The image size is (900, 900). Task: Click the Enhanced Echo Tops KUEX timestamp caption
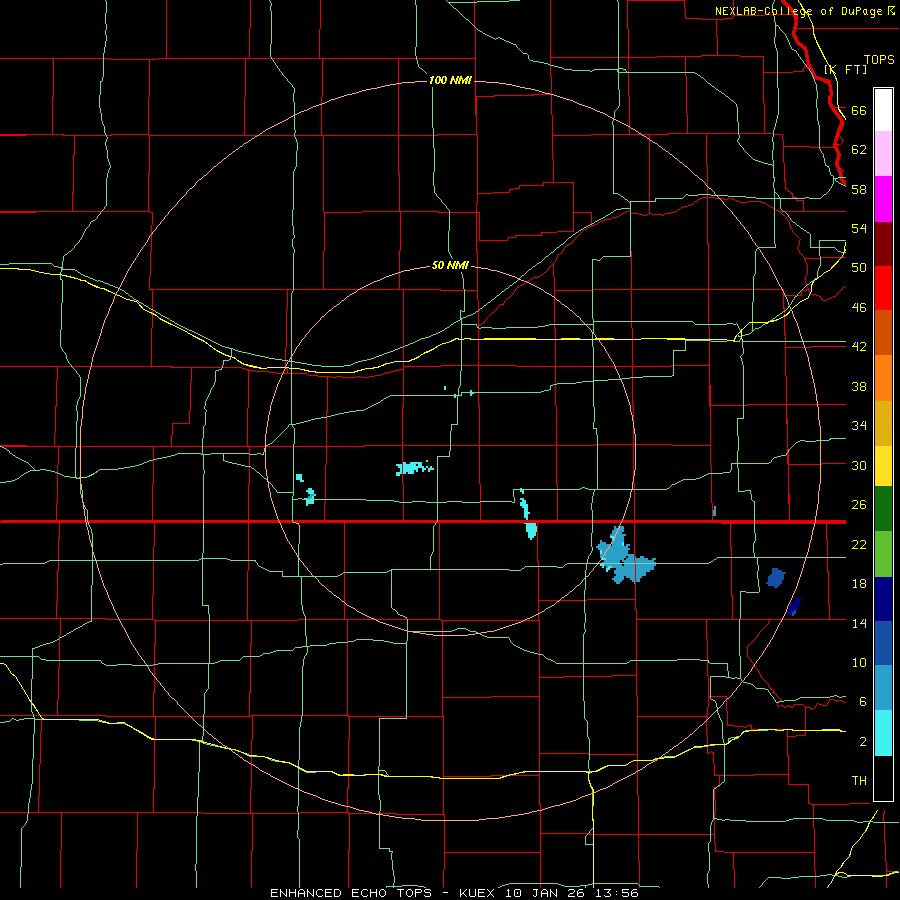(454, 893)
